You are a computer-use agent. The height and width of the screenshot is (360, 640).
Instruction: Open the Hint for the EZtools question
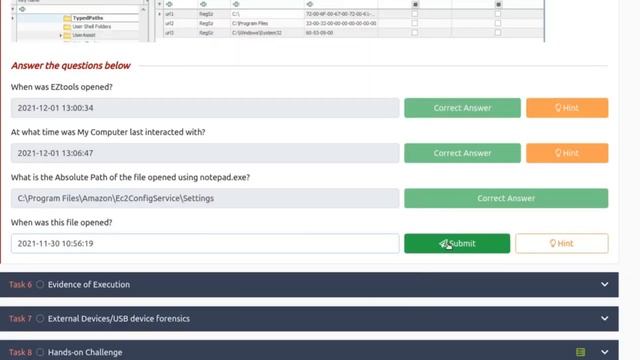(x=567, y=108)
